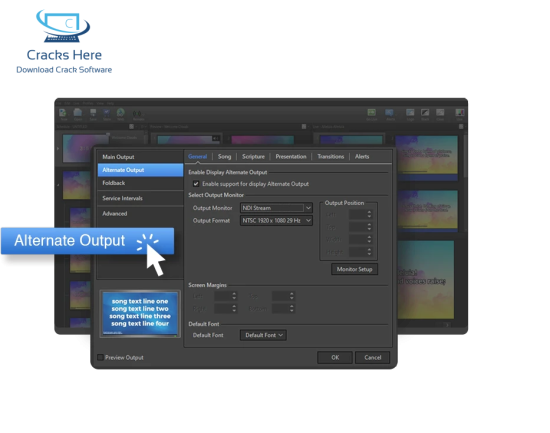Image resolution: width=550 pixels, height=433 pixels.
Task: Click the Live output icon at toolbar end
Action: tap(460, 112)
